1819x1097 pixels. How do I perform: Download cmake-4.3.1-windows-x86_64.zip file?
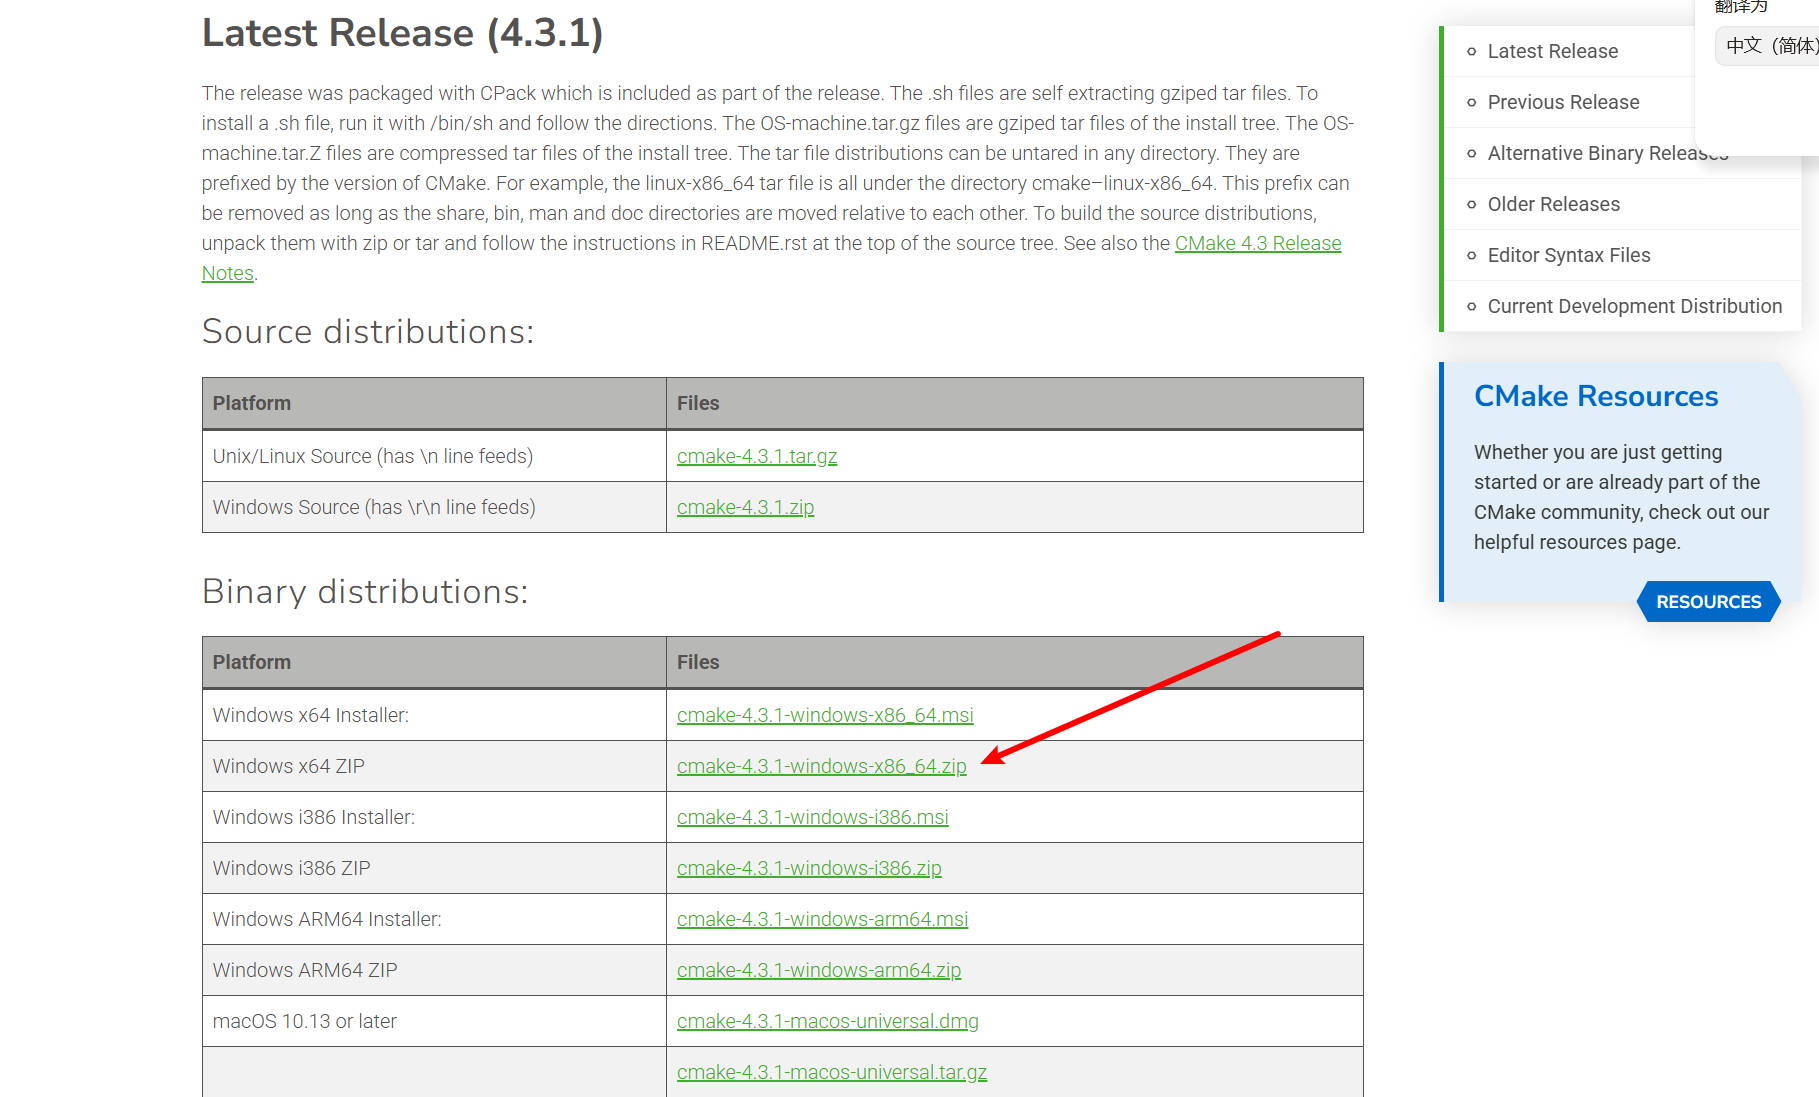point(822,766)
